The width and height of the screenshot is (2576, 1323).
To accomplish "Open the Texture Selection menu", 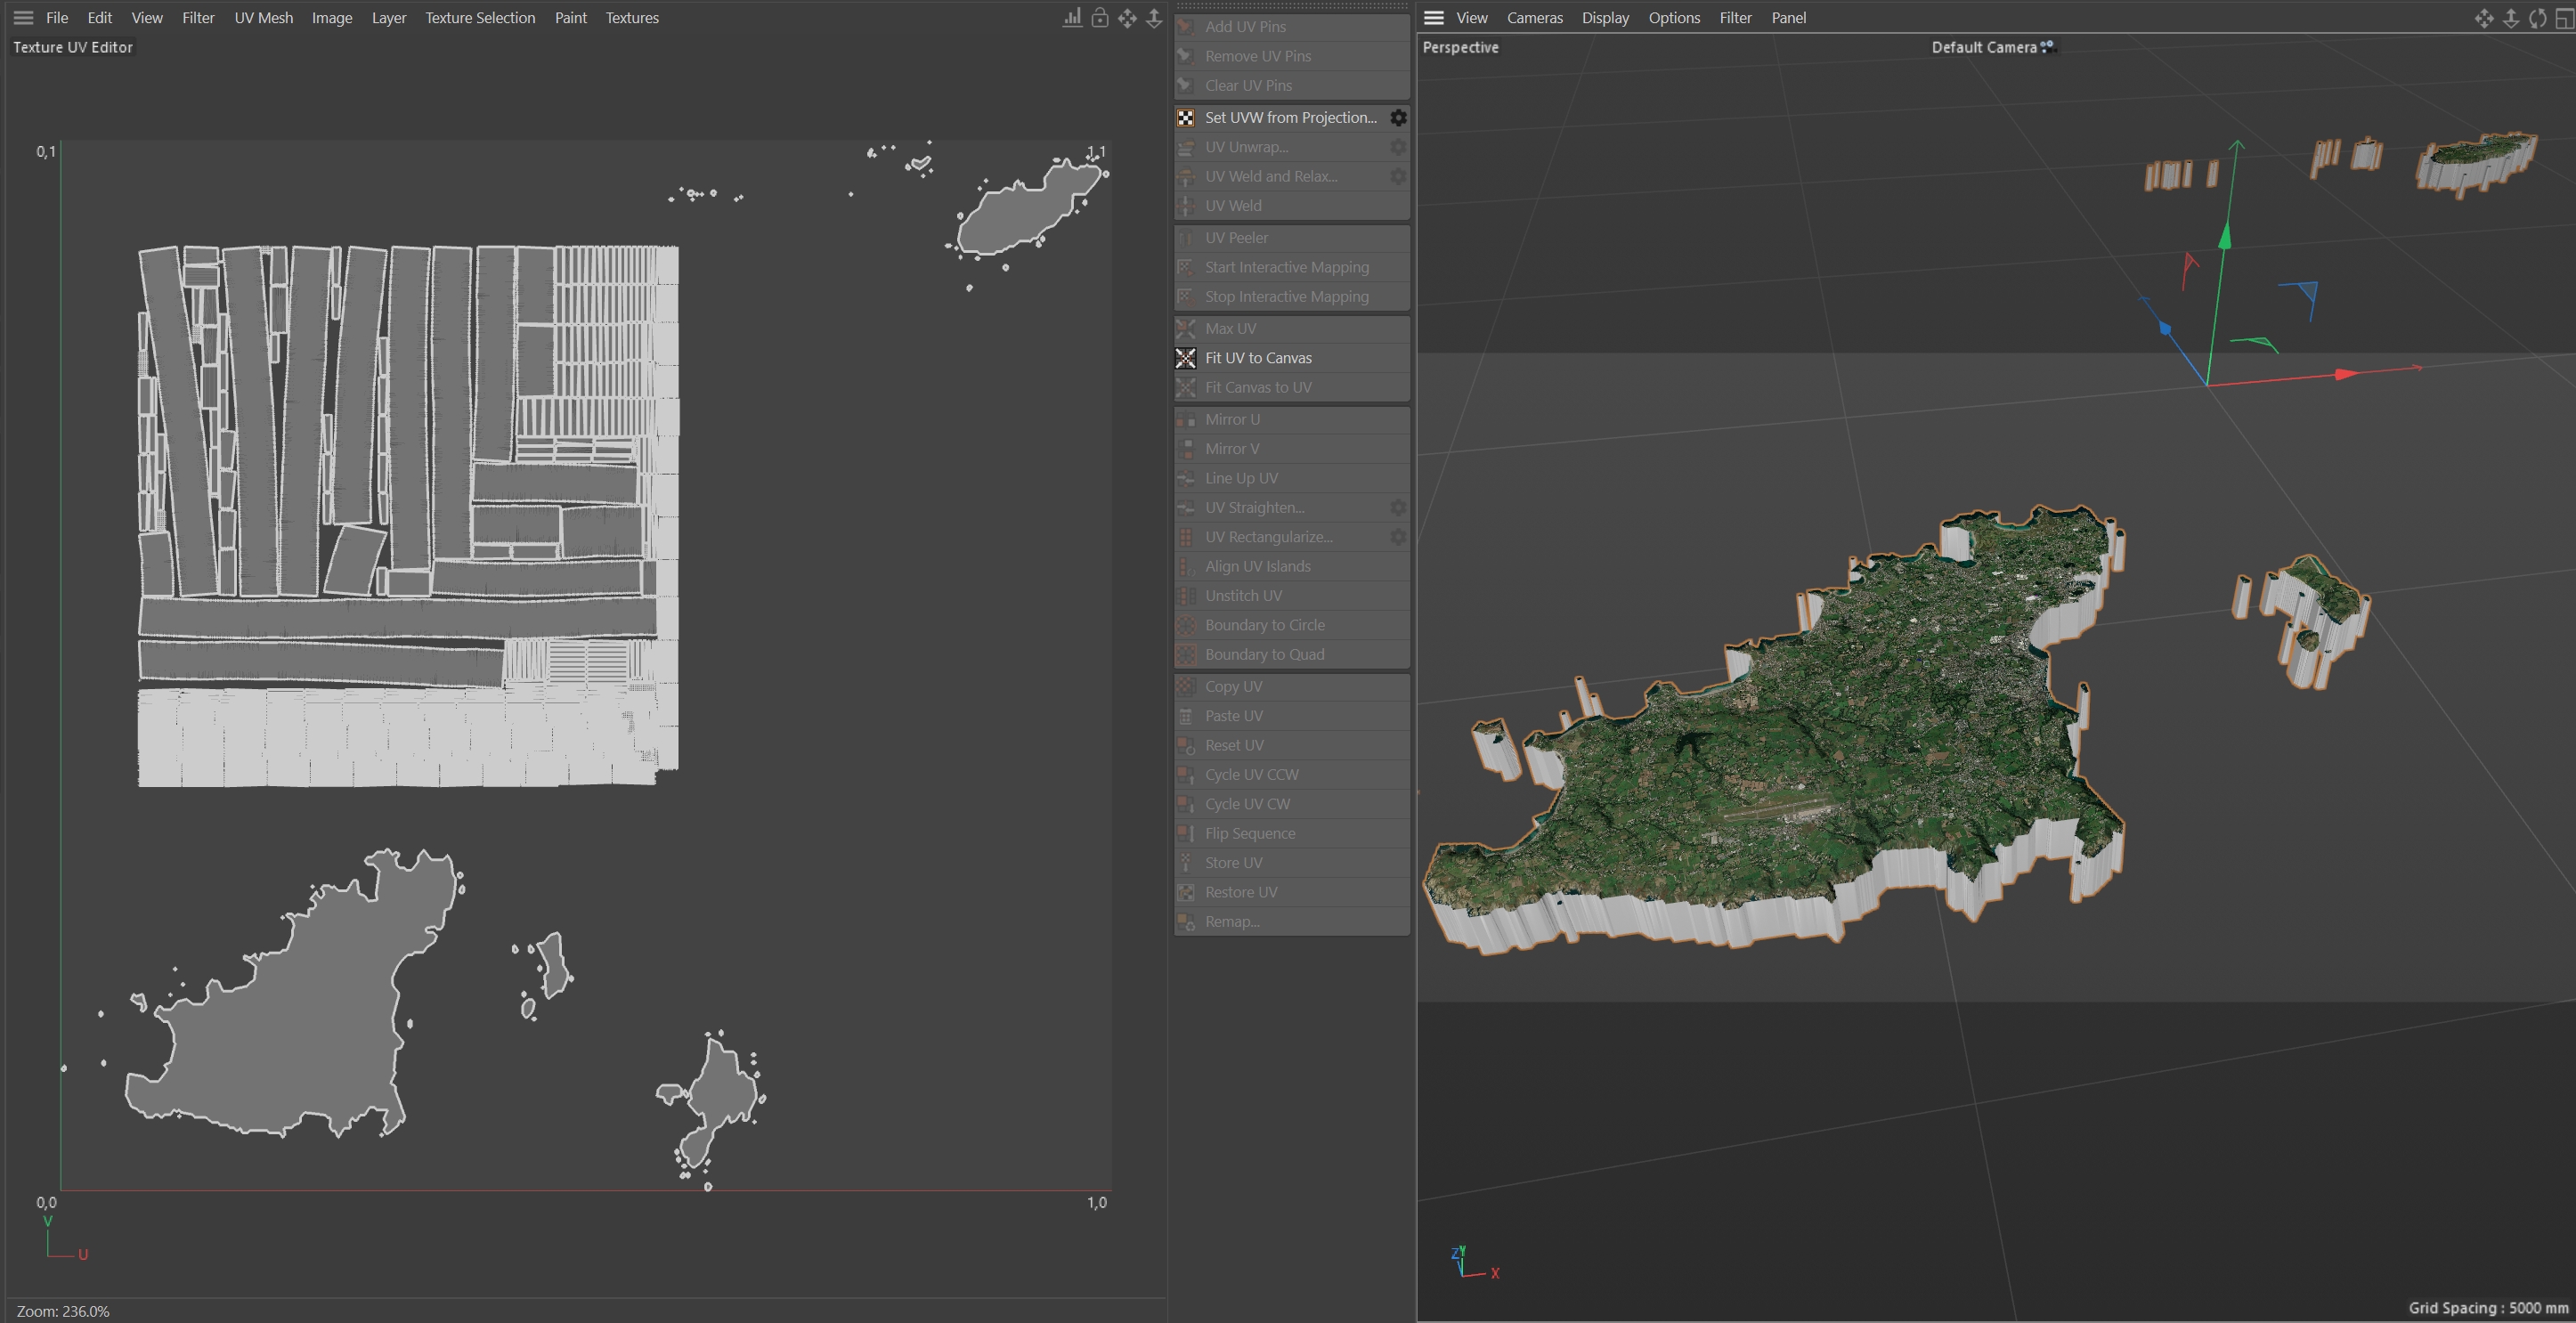I will [x=480, y=18].
